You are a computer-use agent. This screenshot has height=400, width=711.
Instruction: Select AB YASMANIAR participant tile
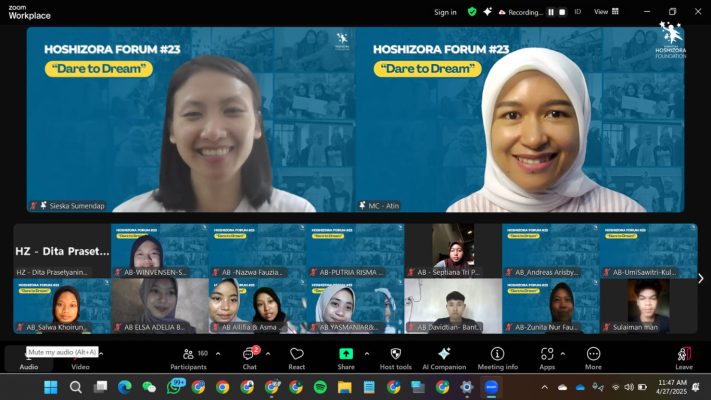point(355,306)
